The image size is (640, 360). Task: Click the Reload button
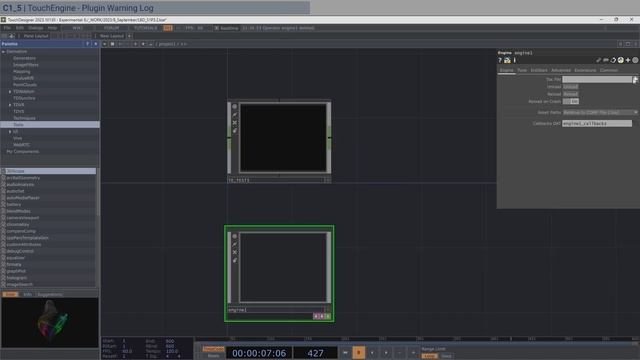(x=570, y=94)
